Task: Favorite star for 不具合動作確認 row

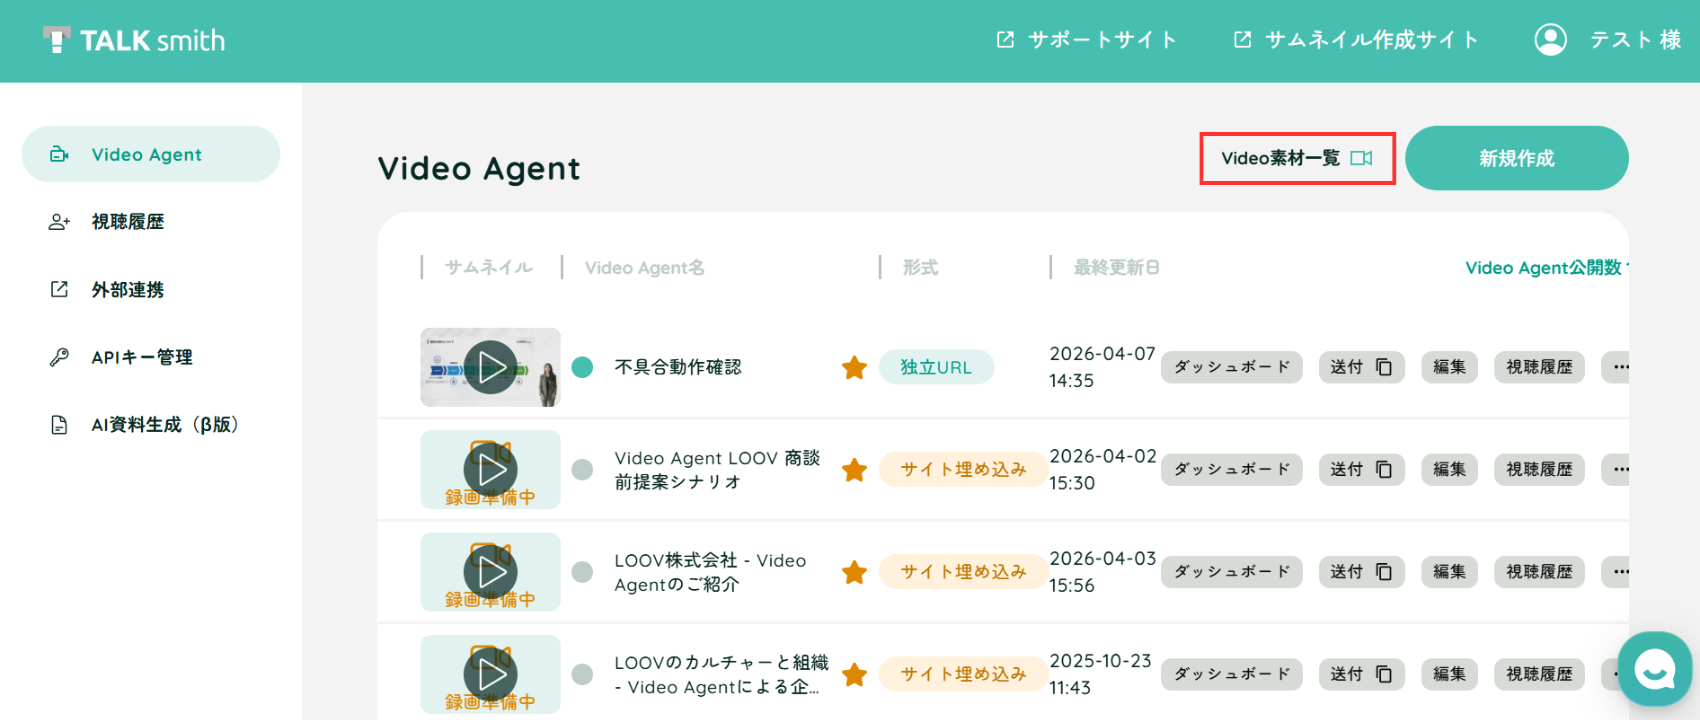Action: 854,368
